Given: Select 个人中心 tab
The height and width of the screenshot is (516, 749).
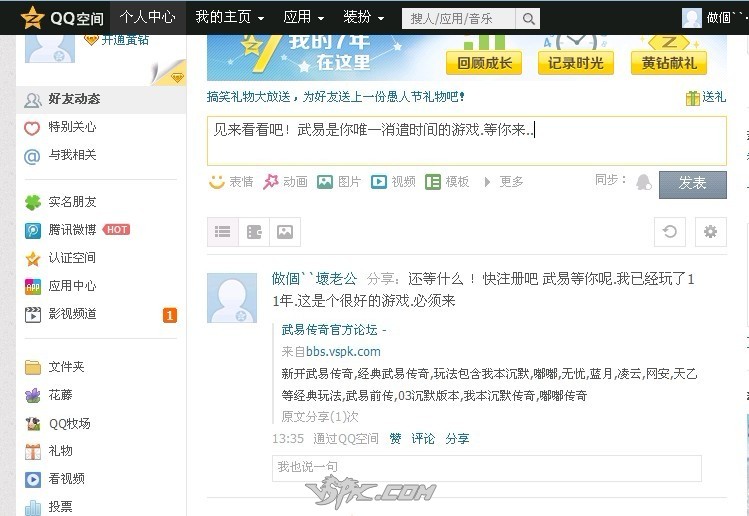Looking at the screenshot, I should click(148, 18).
